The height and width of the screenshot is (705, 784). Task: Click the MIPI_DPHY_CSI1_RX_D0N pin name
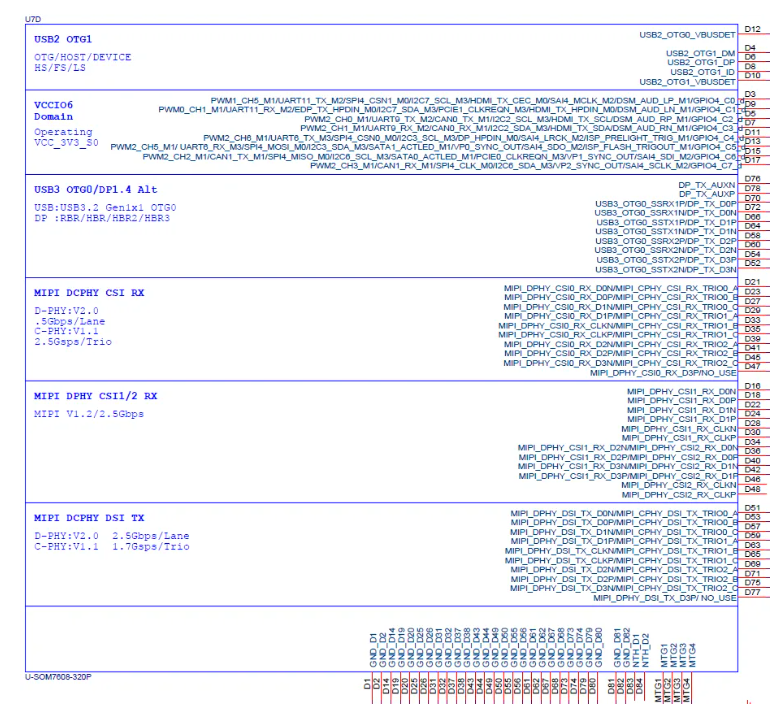[x=682, y=392]
